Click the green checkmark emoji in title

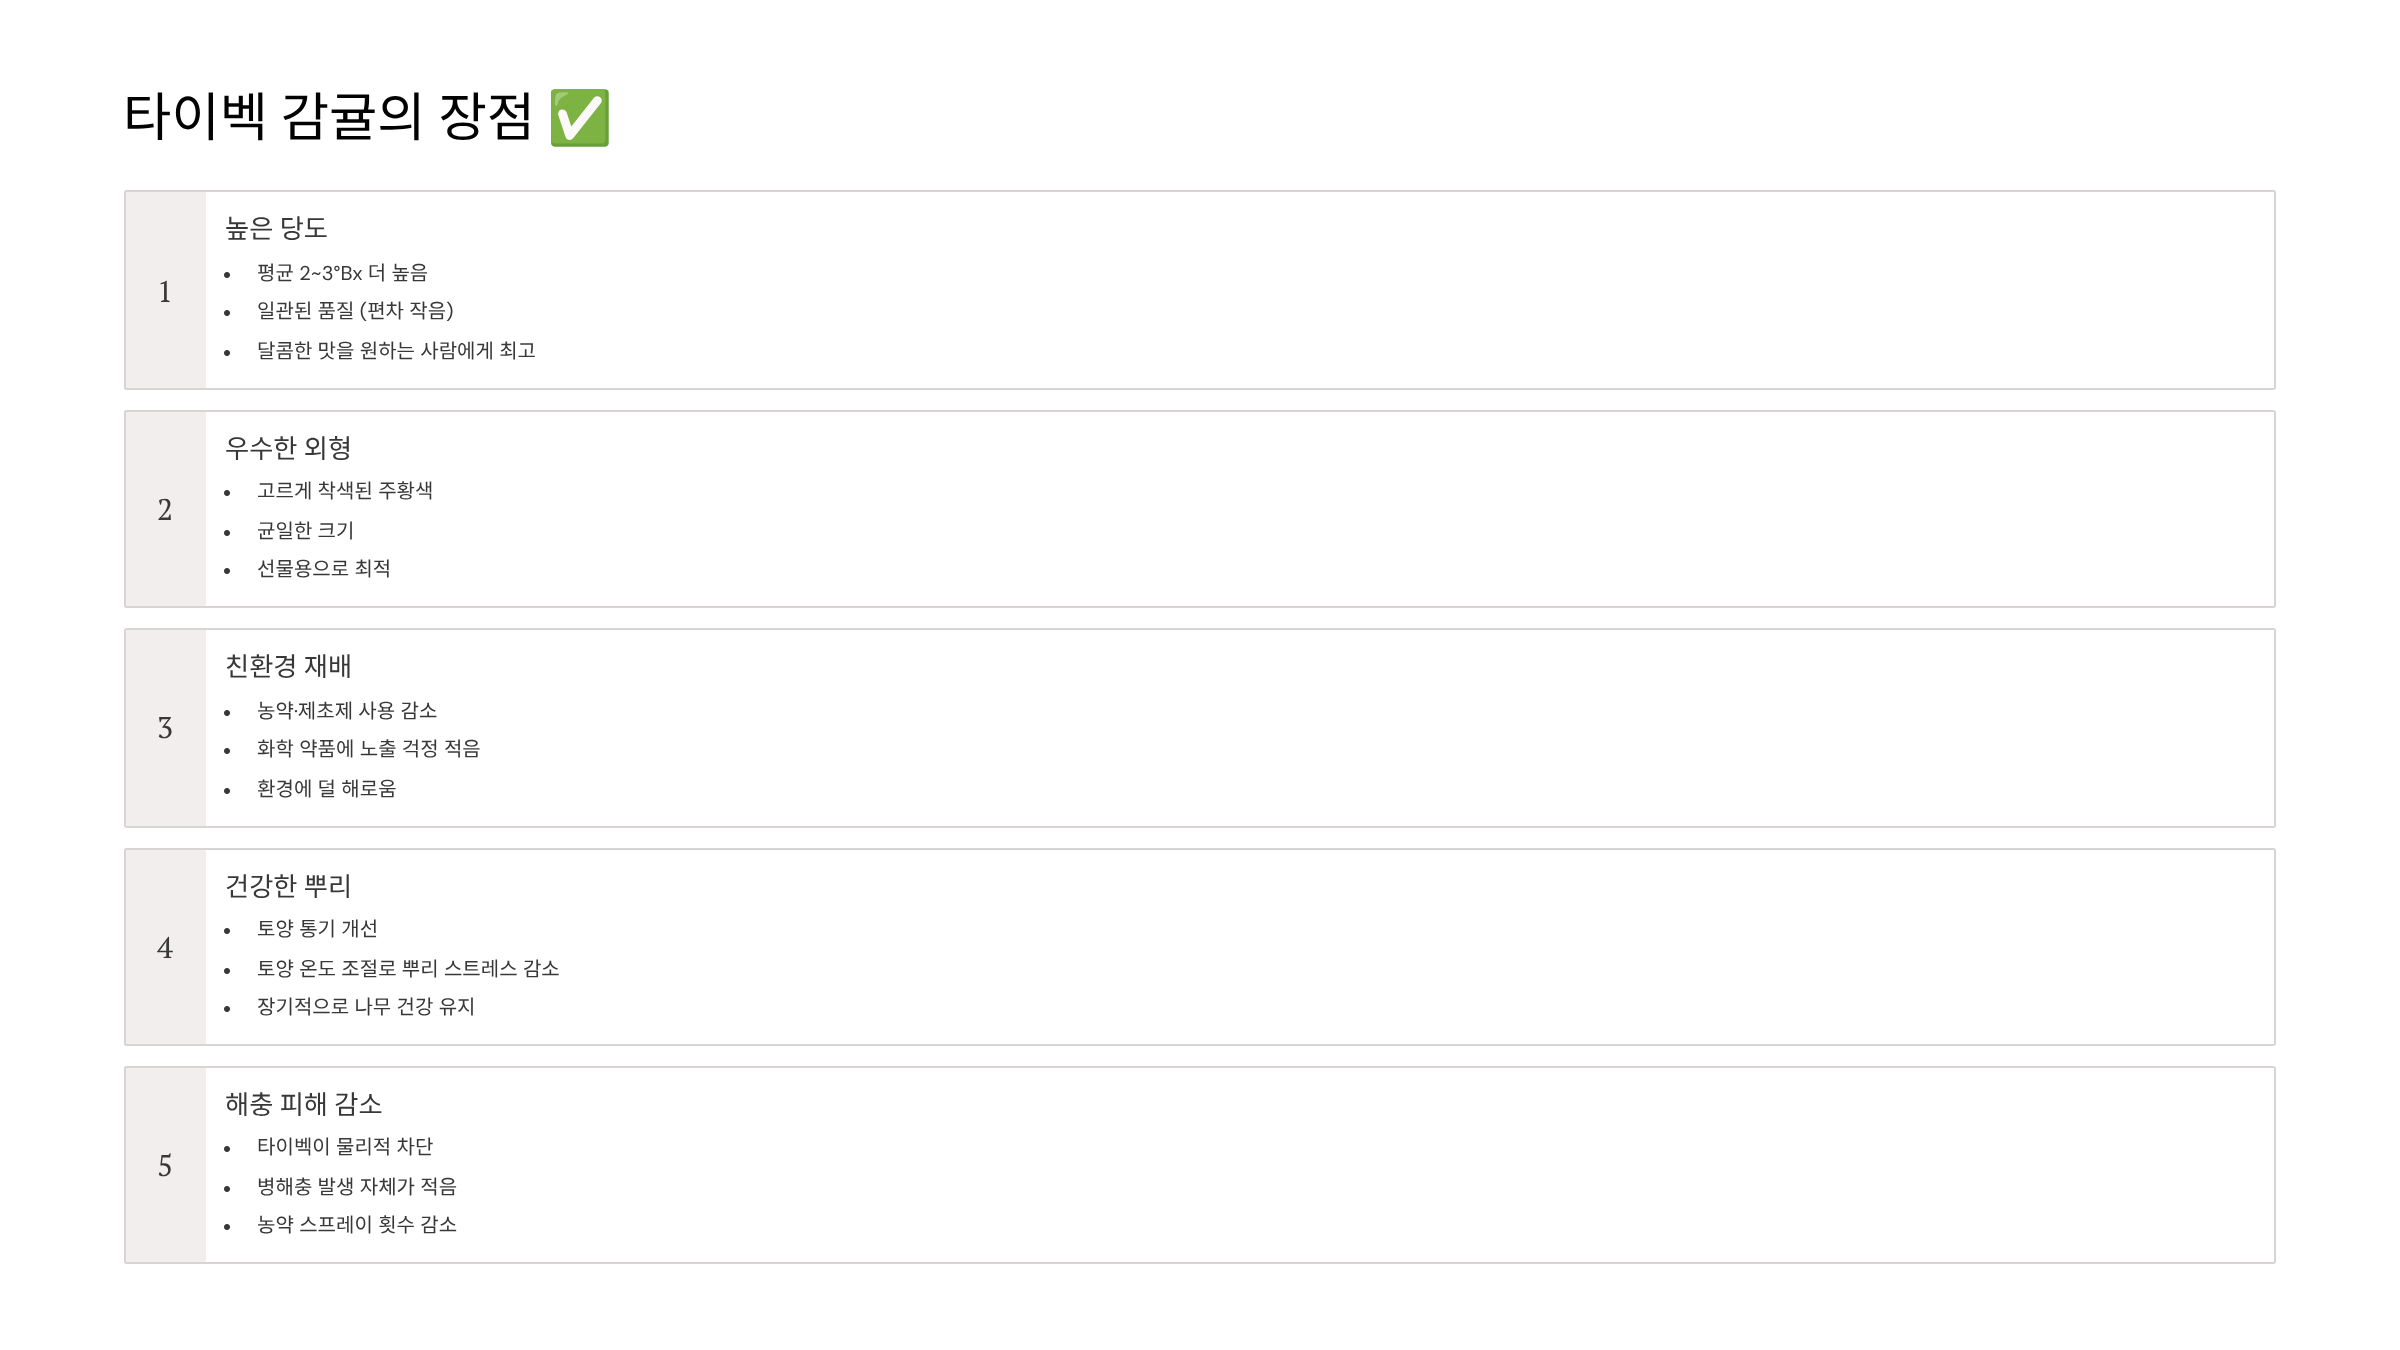coord(580,118)
